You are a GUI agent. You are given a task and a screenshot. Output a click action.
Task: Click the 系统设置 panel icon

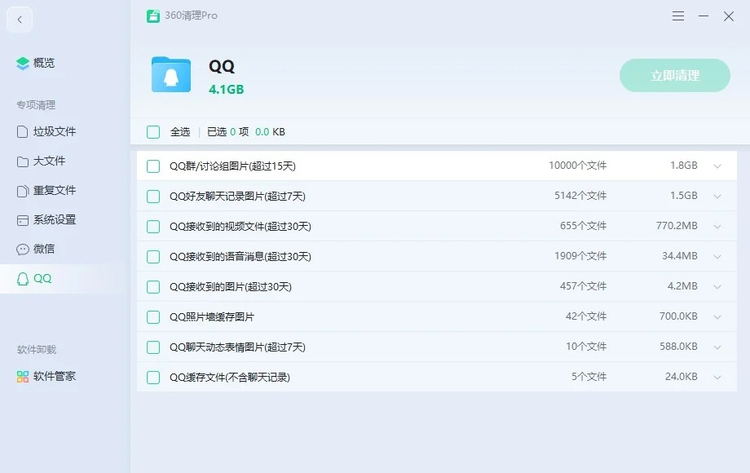coord(22,220)
